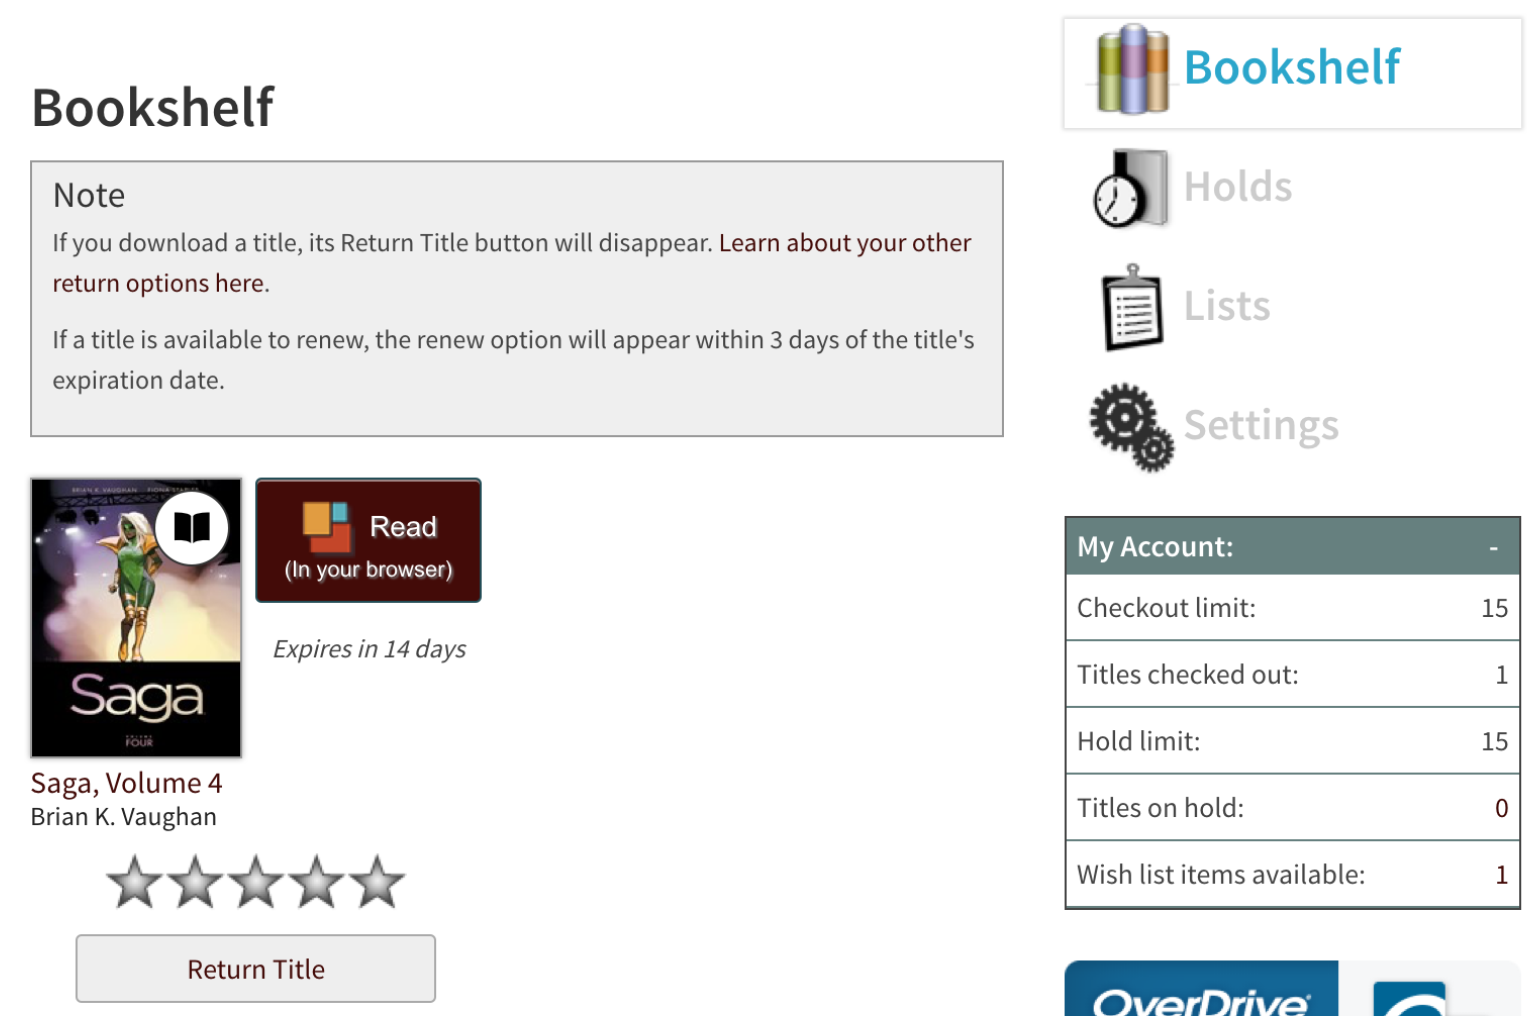Click the Titles on hold count
This screenshot has width=1534, height=1016.
tap(1501, 808)
